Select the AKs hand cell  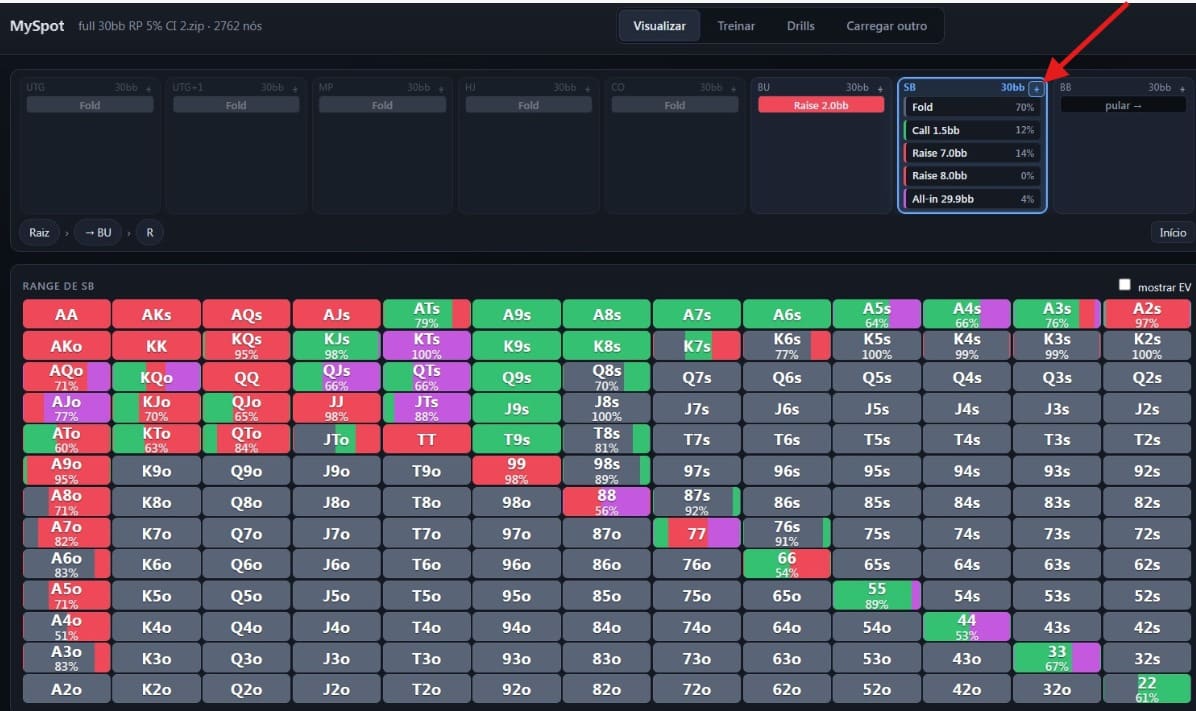pos(156,314)
